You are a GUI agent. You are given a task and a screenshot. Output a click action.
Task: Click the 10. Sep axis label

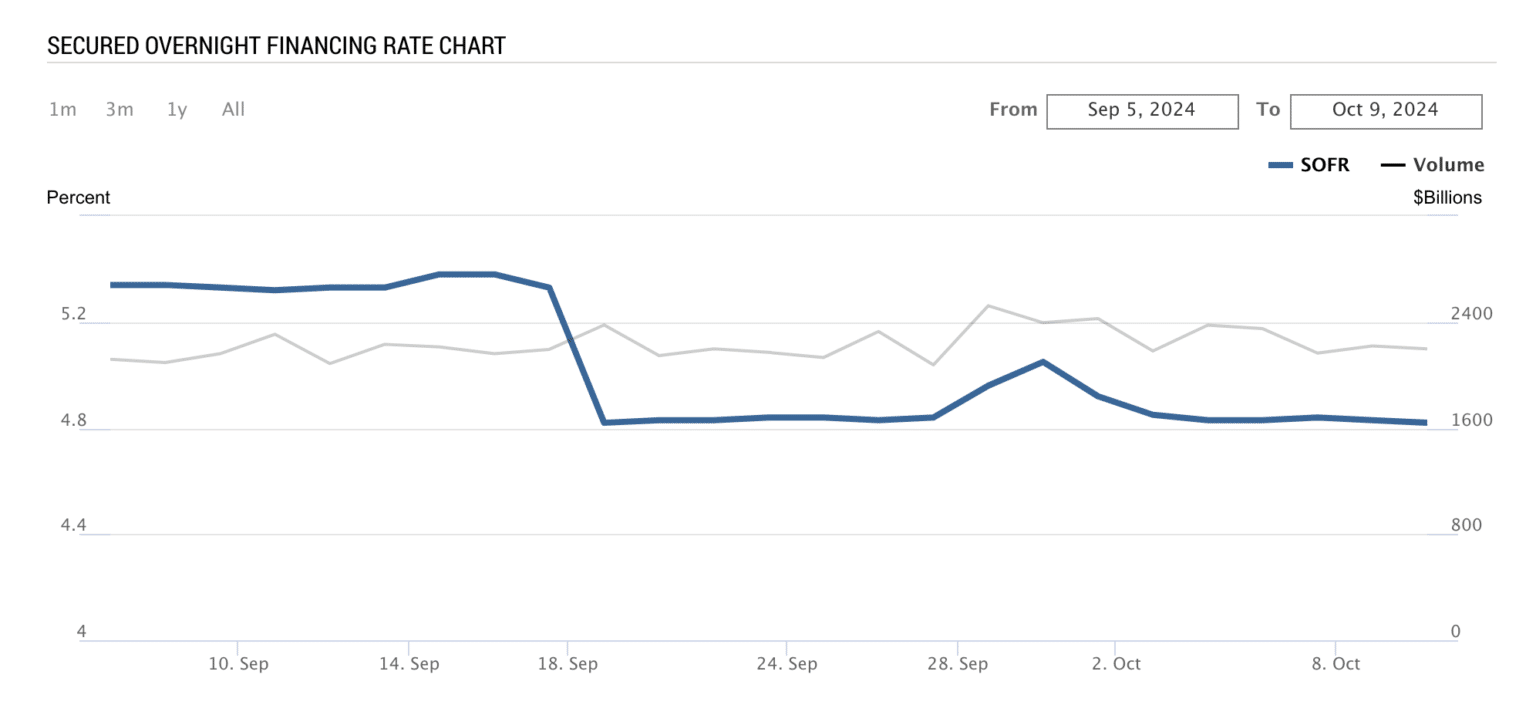click(237, 664)
